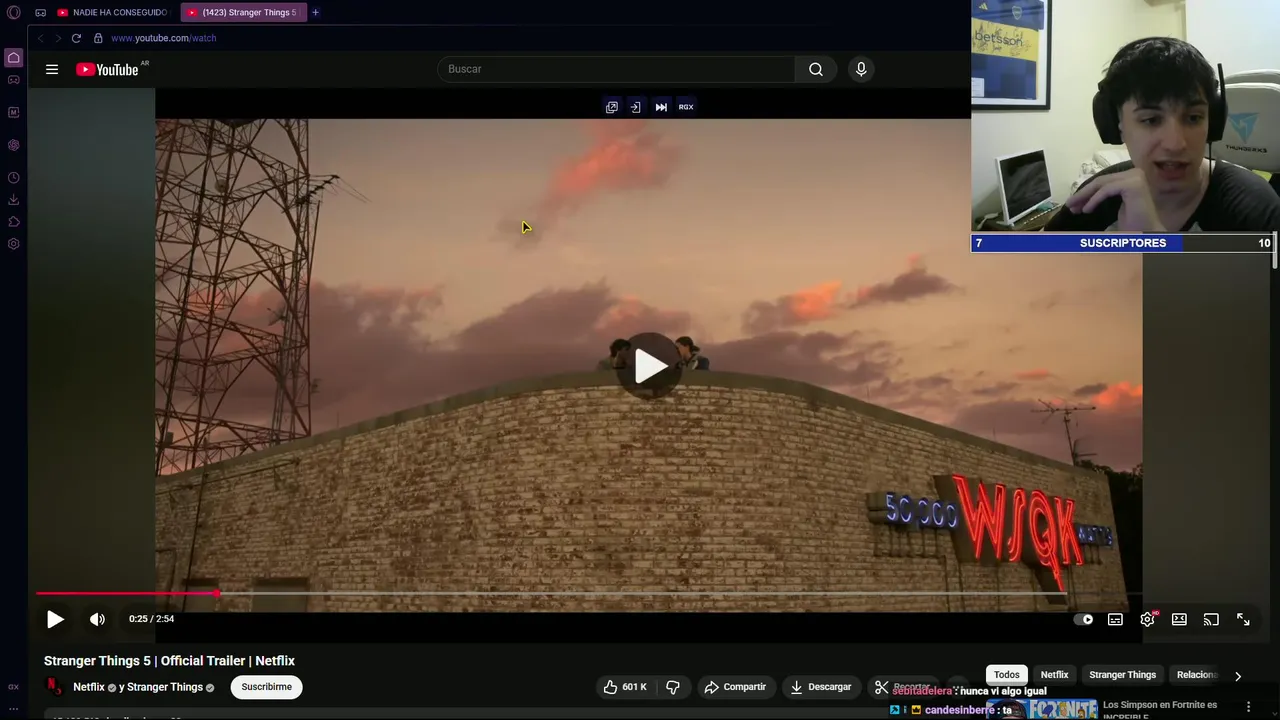Share the video via Compartir
Screen dimensions: 1280x720
click(735, 687)
